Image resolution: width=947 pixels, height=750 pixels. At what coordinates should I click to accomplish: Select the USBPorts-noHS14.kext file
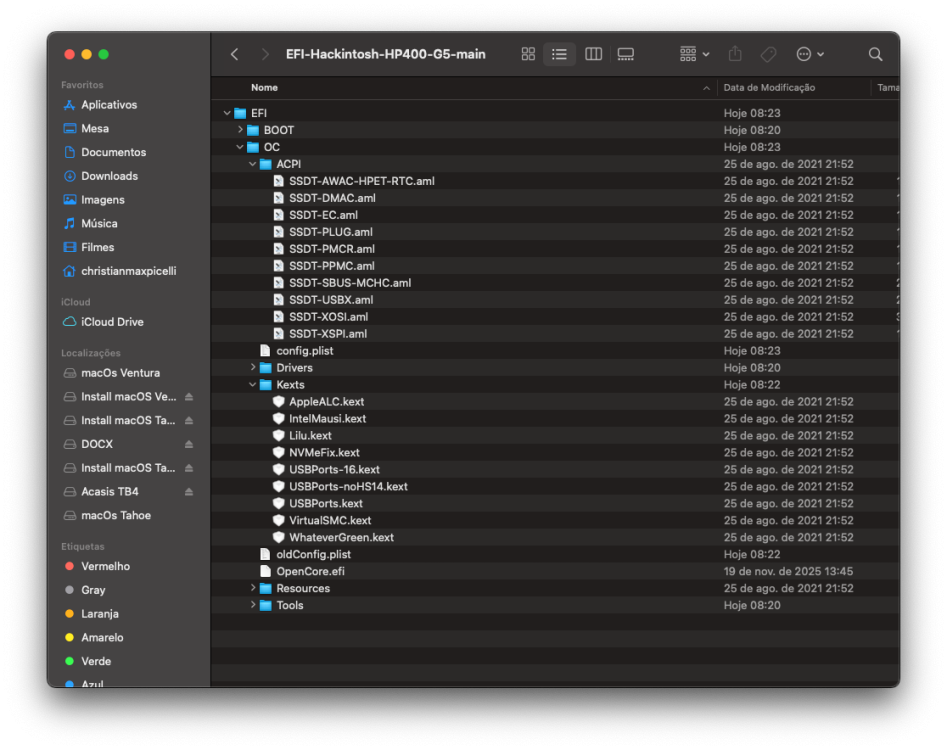(x=348, y=486)
